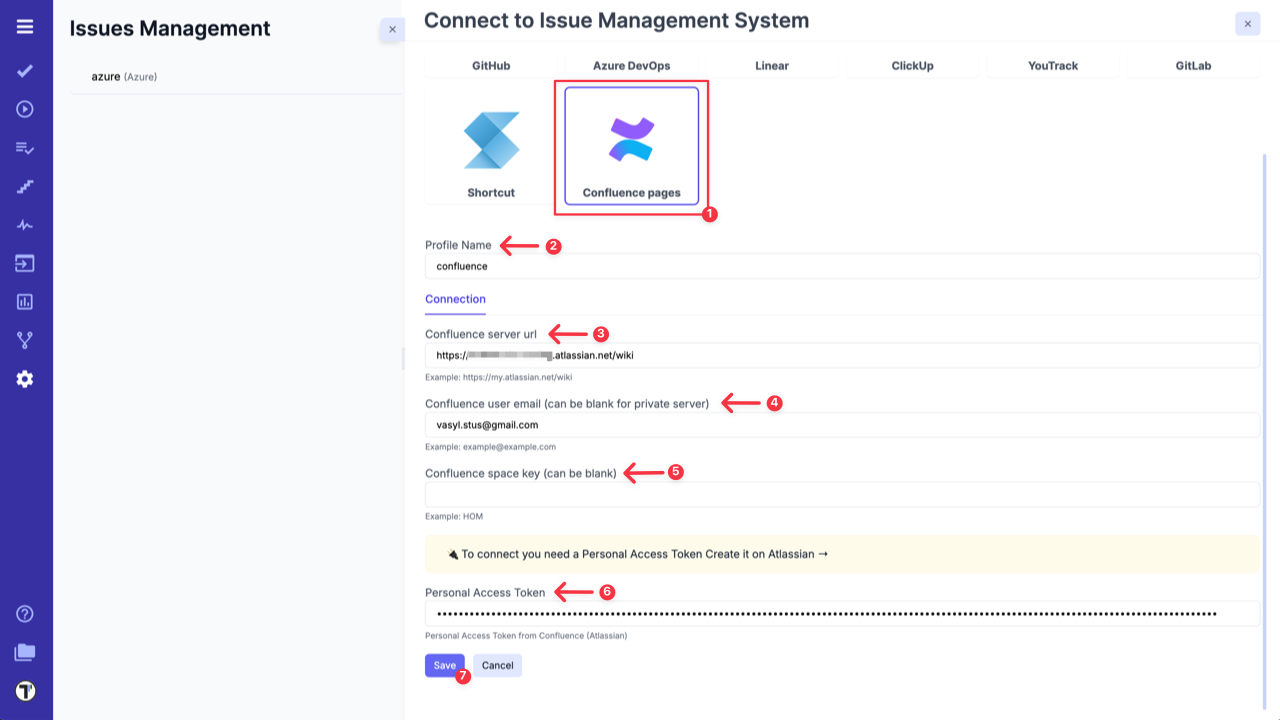Click the Confluence space key input field
1280x720 pixels.
tap(843, 494)
